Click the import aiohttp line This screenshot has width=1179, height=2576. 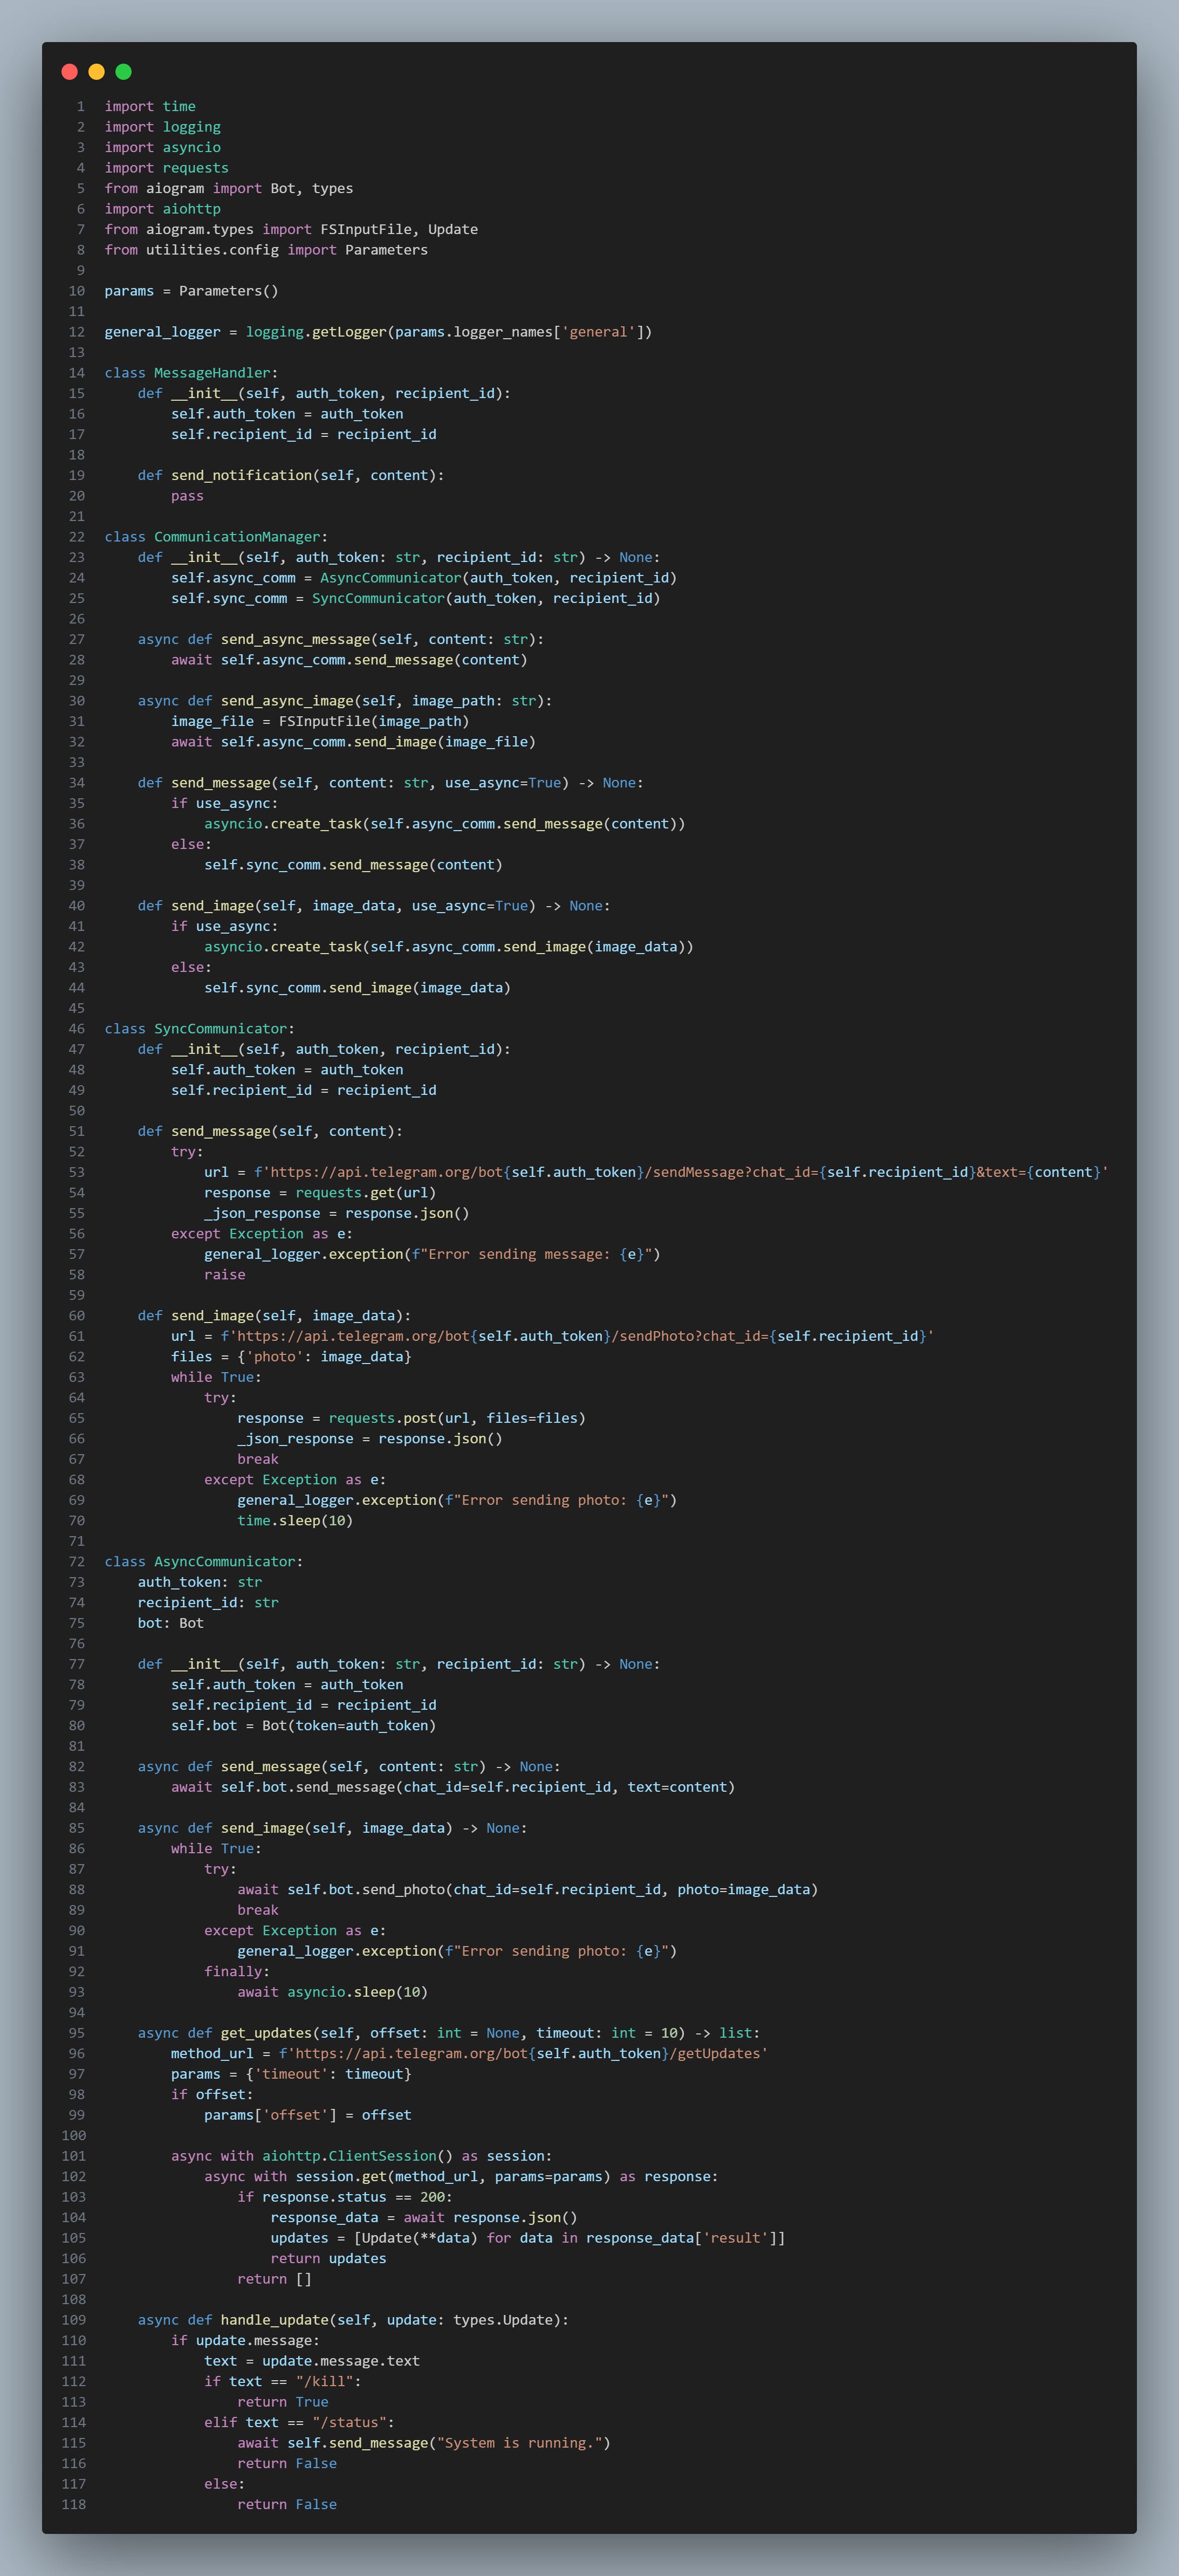(162, 209)
